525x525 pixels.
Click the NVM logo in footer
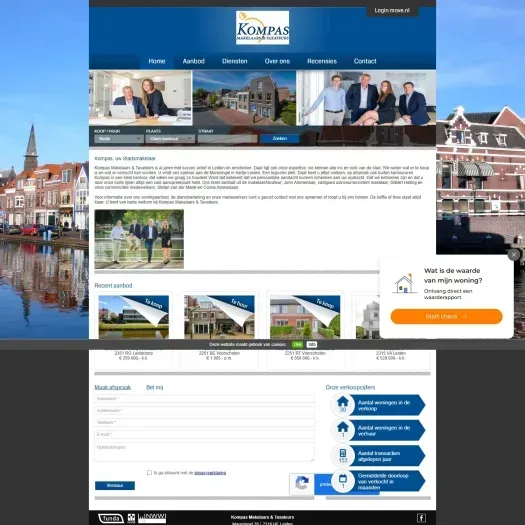click(x=131, y=518)
